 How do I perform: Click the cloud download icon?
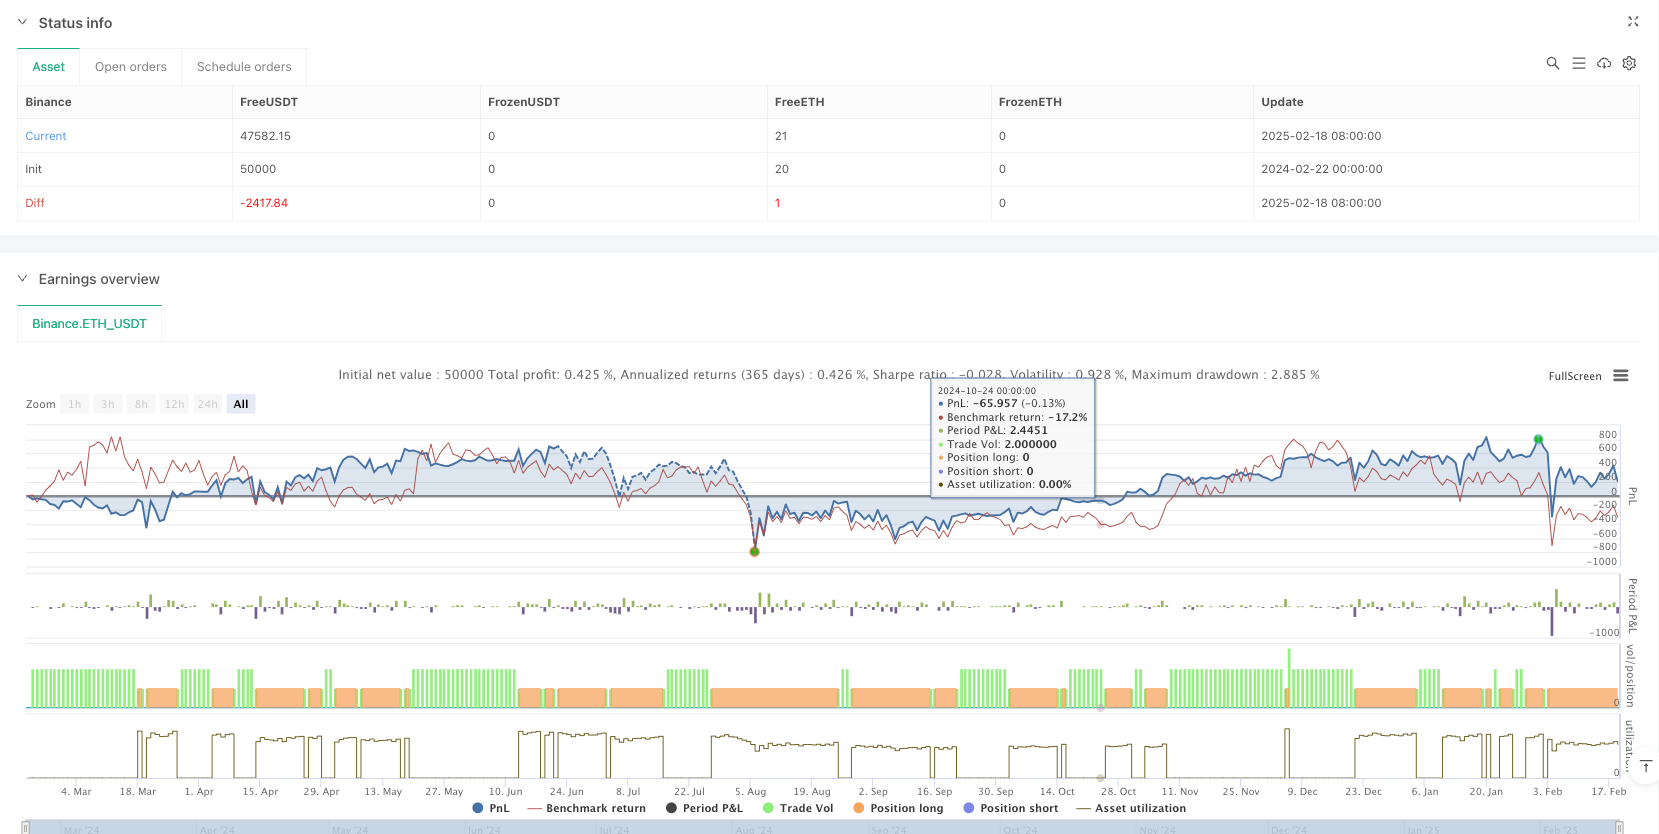[x=1604, y=63]
